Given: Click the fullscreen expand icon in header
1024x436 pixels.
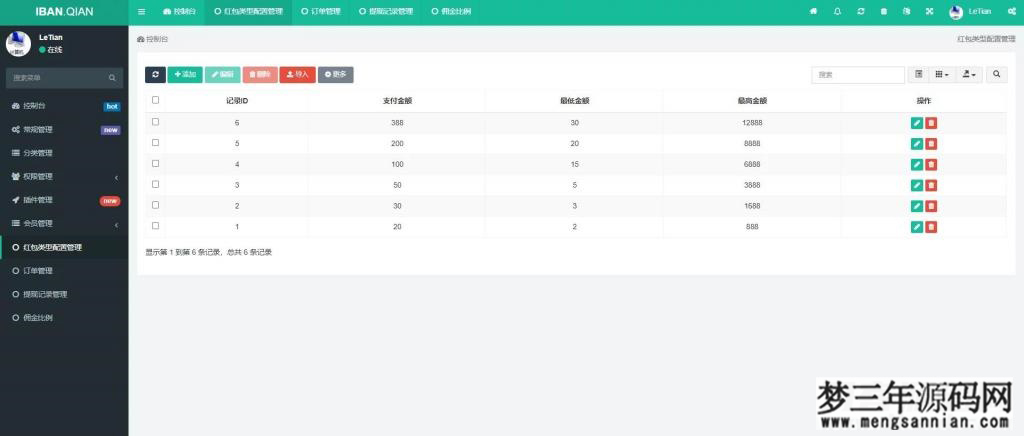Looking at the screenshot, I should point(929,11).
